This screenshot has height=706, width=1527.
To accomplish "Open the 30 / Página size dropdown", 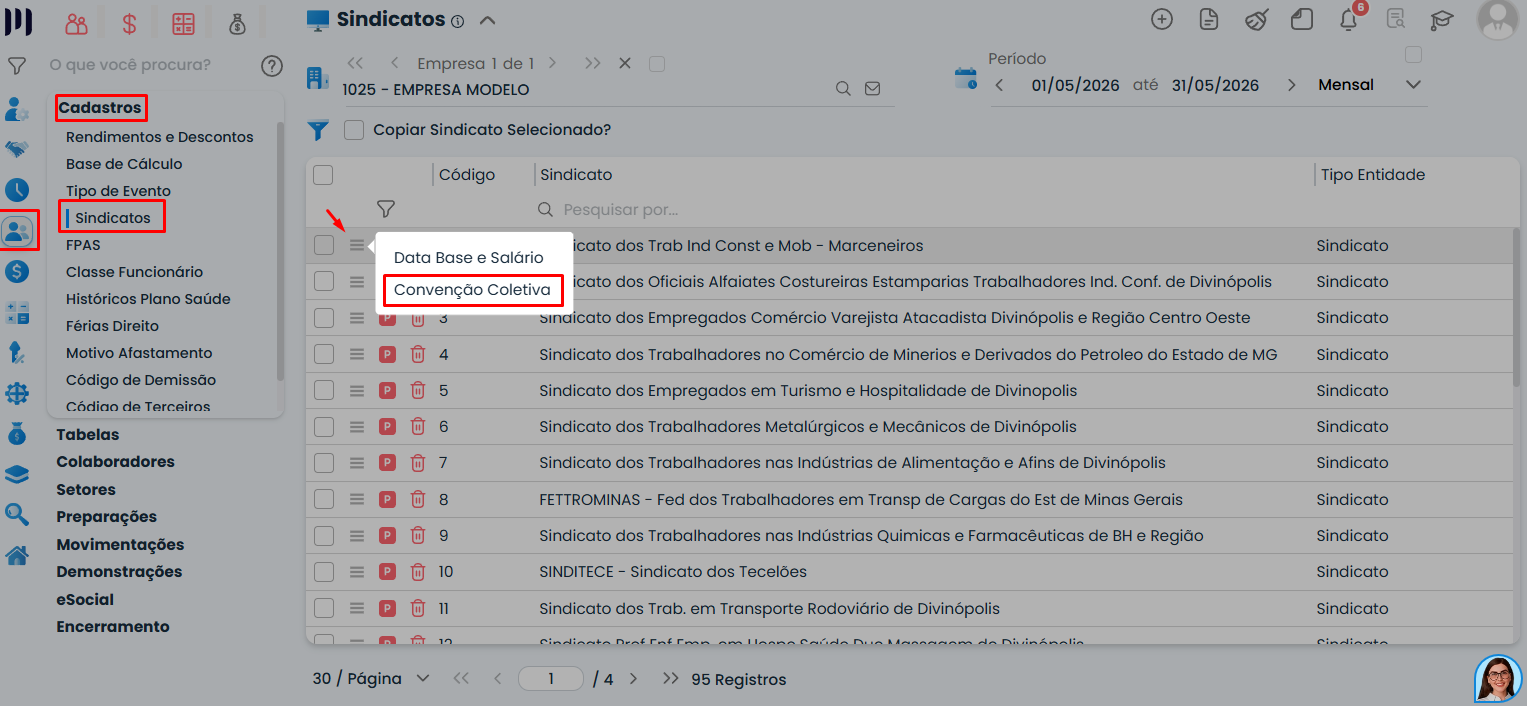I will click(x=371, y=678).
